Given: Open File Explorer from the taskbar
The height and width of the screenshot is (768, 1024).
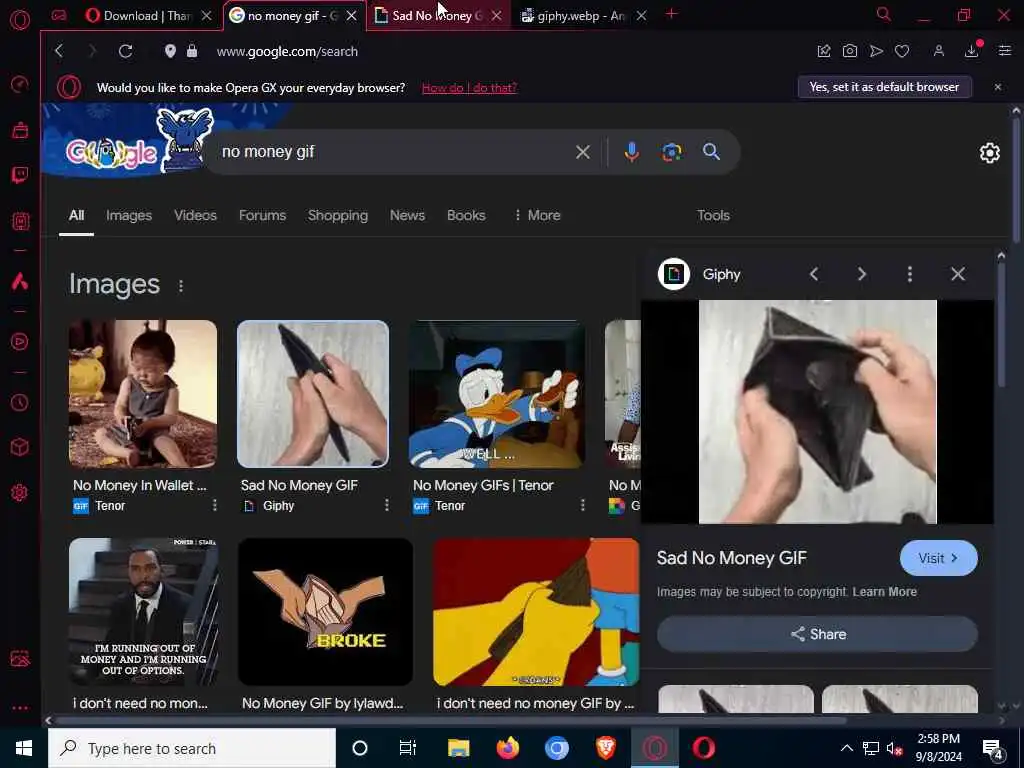Looking at the screenshot, I should pyautogui.click(x=458, y=748).
